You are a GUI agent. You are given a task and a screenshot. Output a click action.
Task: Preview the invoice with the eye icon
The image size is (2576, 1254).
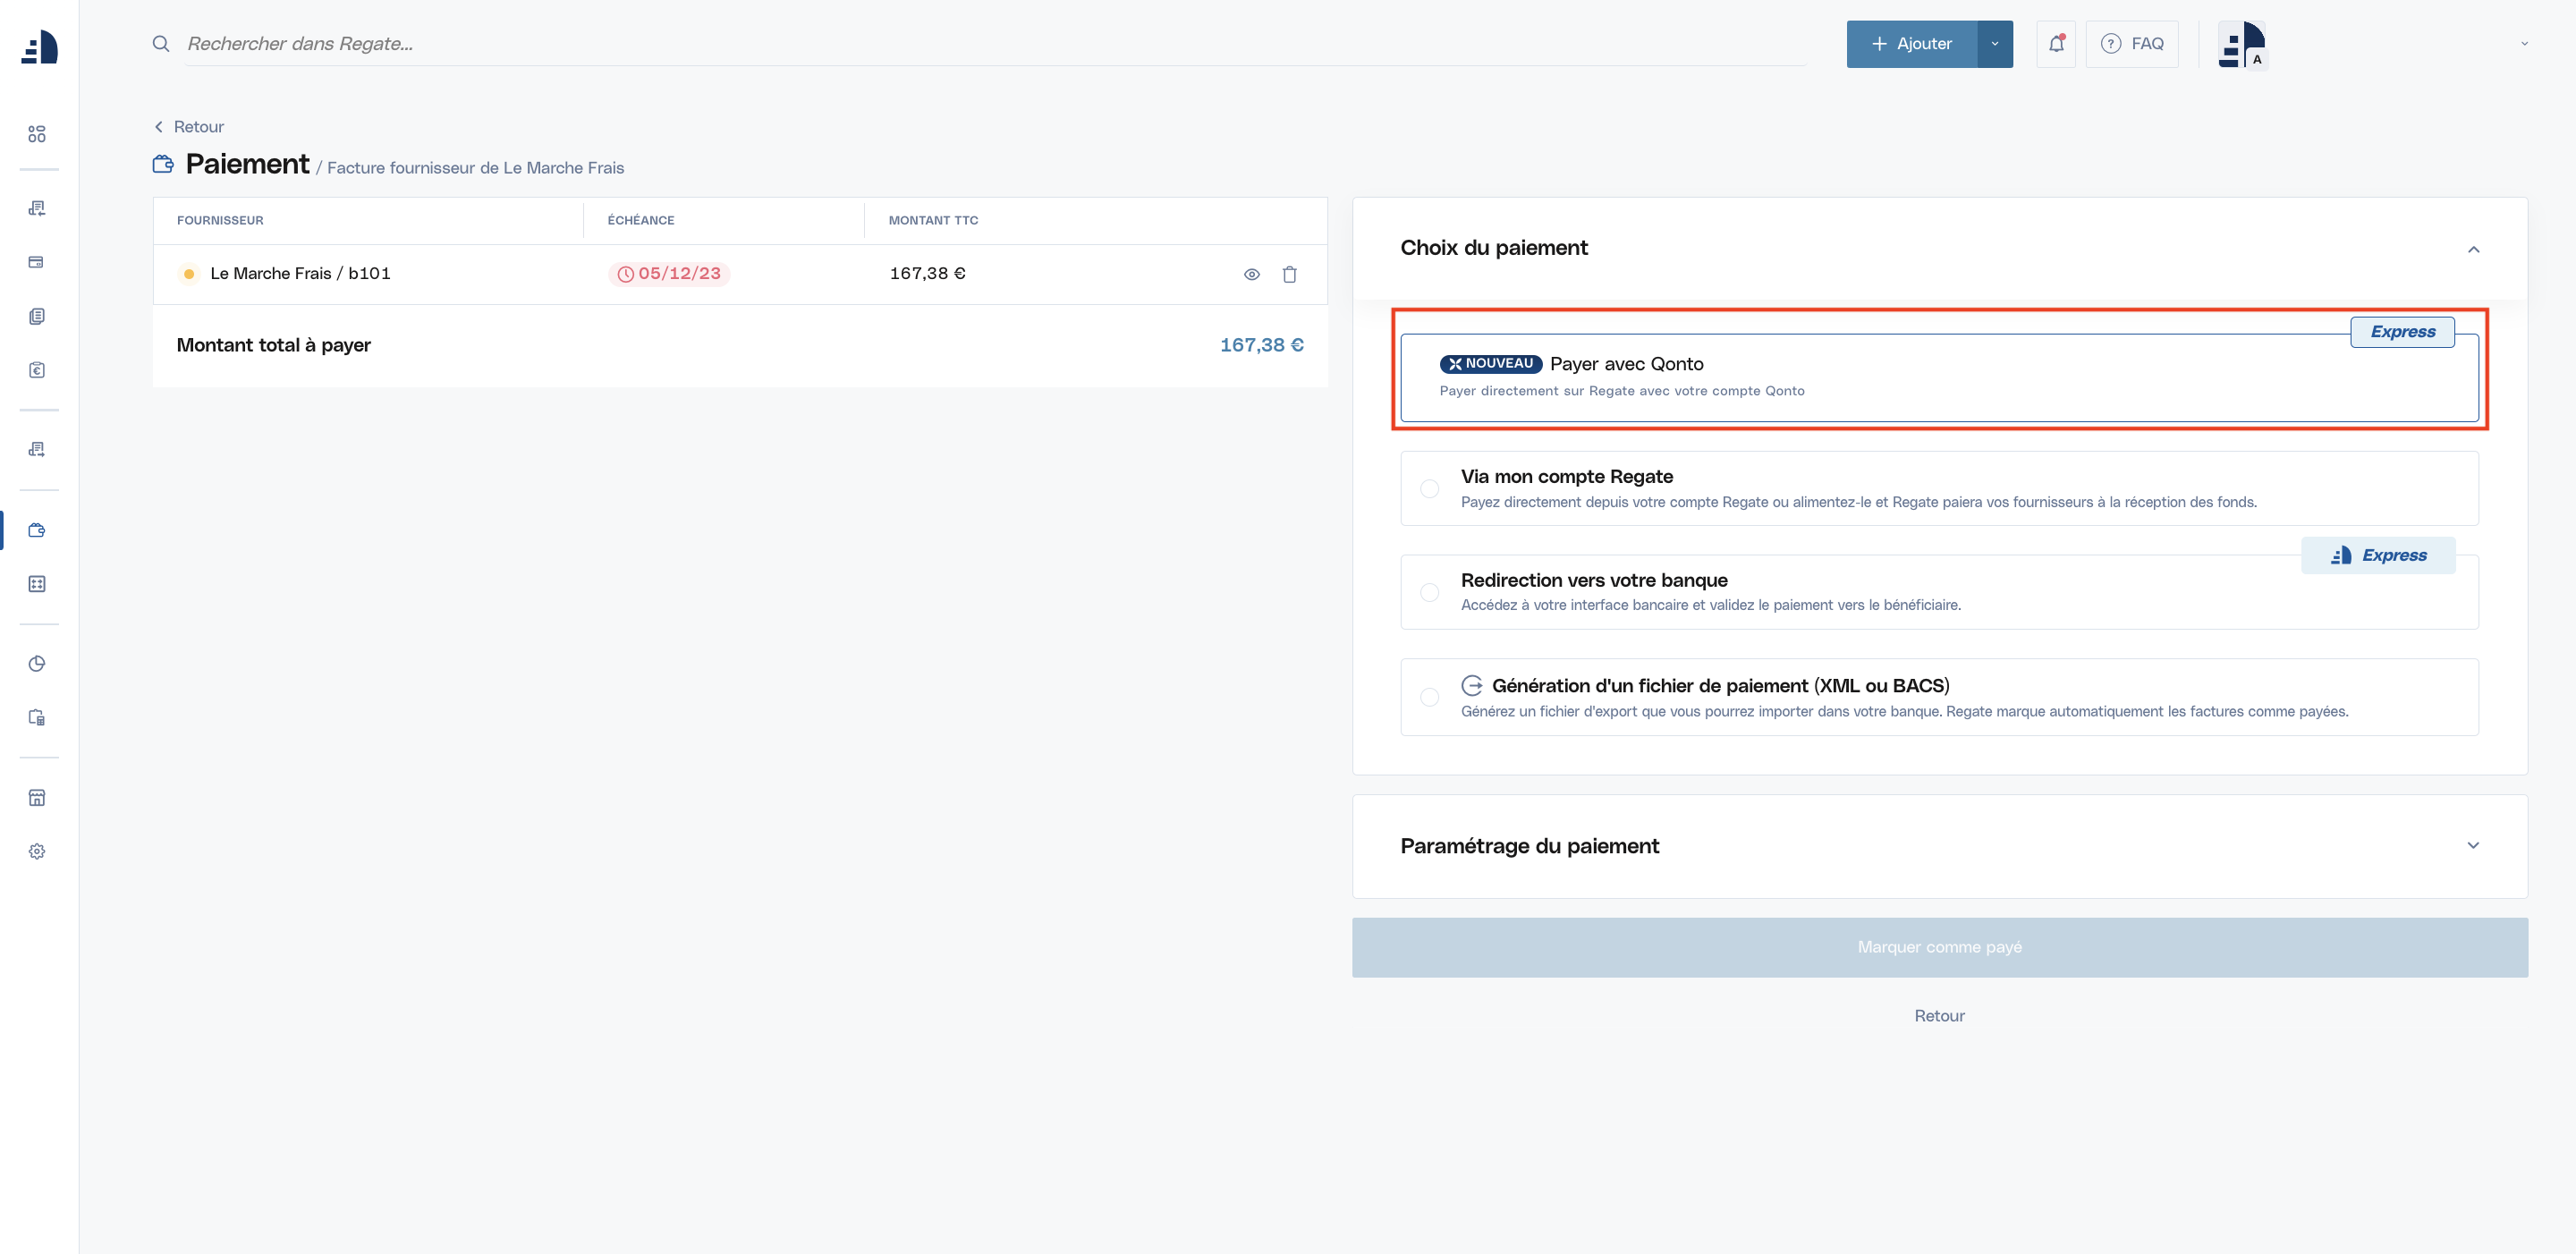[x=1252, y=274]
